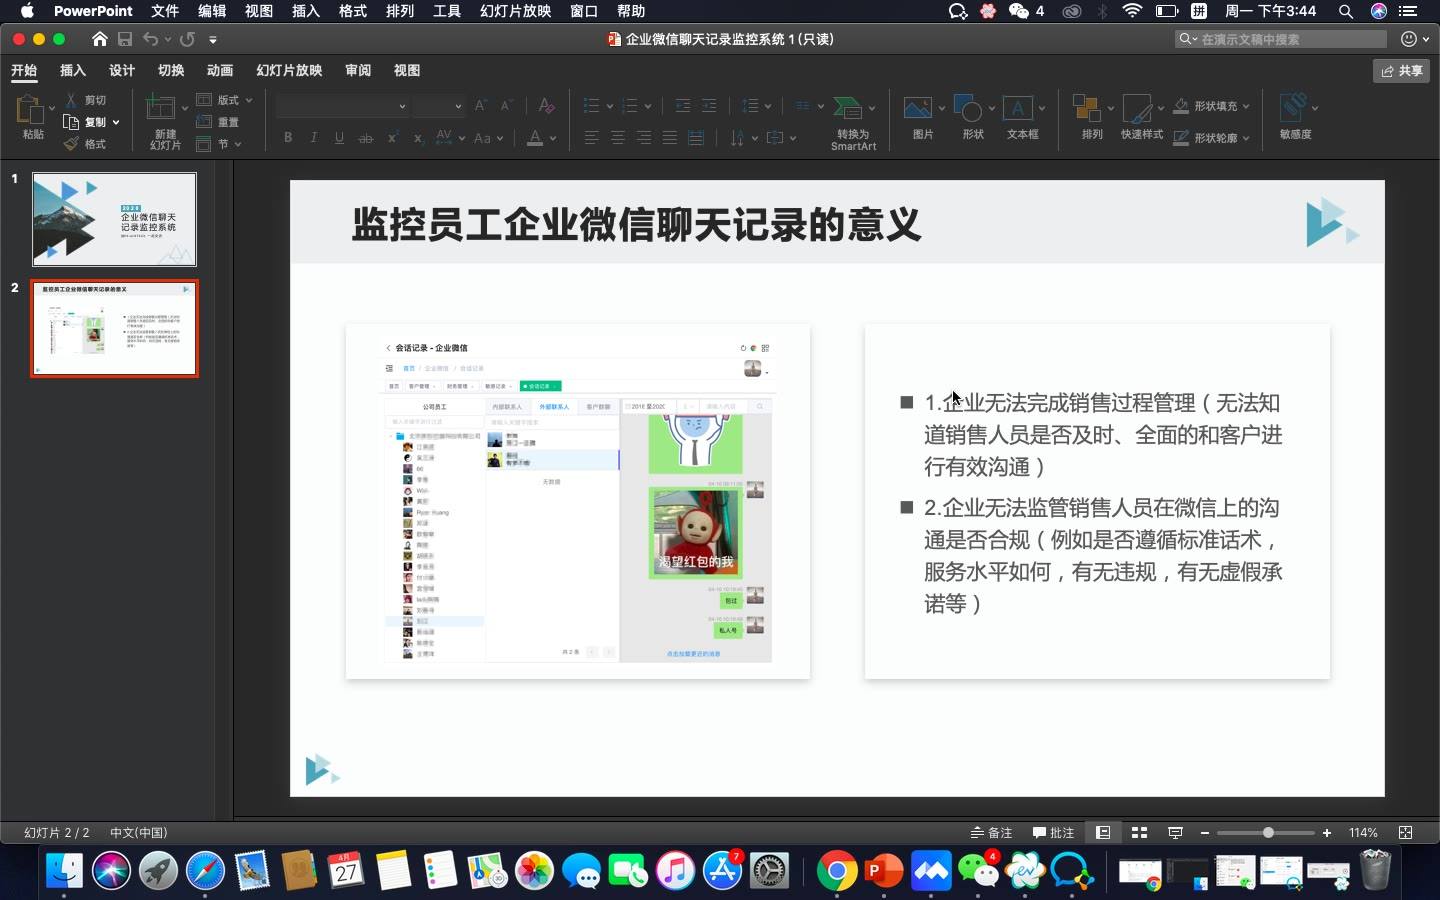Click the Save disk icon
The height and width of the screenshot is (900, 1440).
point(125,39)
